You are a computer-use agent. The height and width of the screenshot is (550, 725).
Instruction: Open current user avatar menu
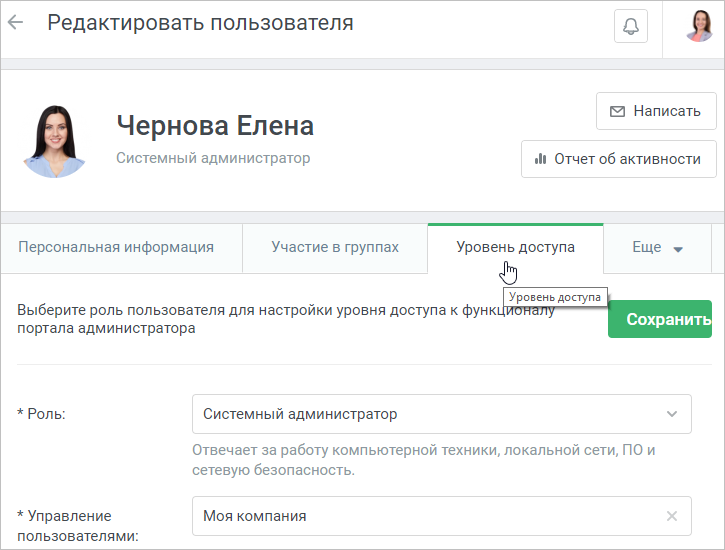(700, 26)
